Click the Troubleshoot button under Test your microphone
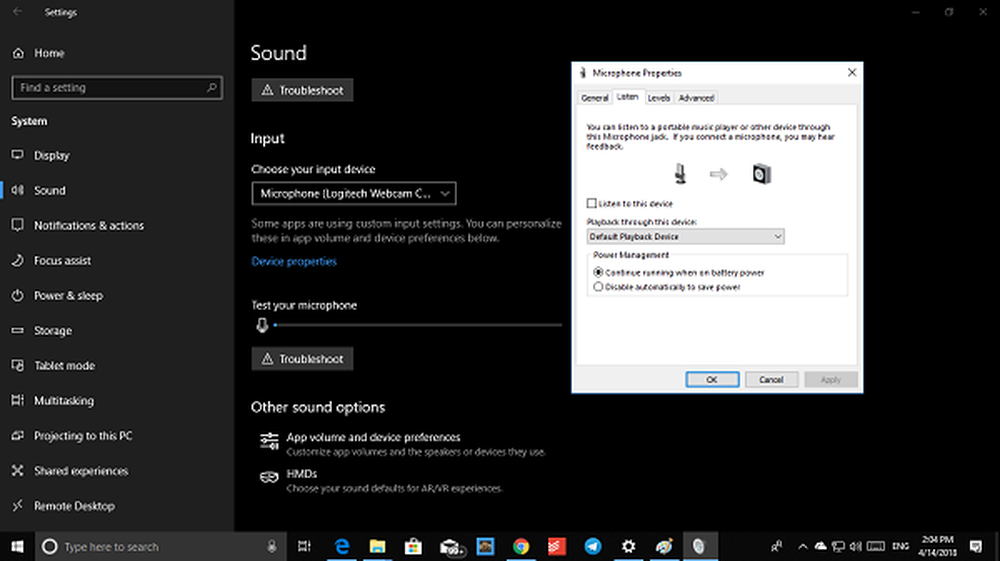The height and width of the screenshot is (561, 1000). point(302,359)
